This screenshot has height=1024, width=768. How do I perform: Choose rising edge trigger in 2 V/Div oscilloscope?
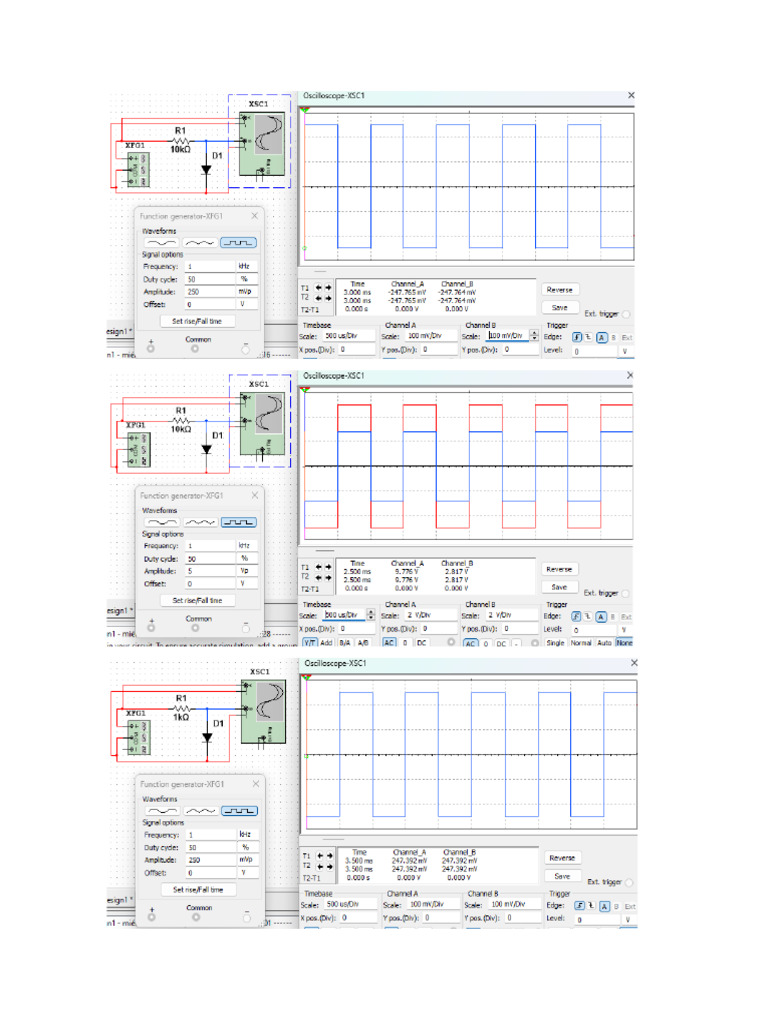[576, 616]
